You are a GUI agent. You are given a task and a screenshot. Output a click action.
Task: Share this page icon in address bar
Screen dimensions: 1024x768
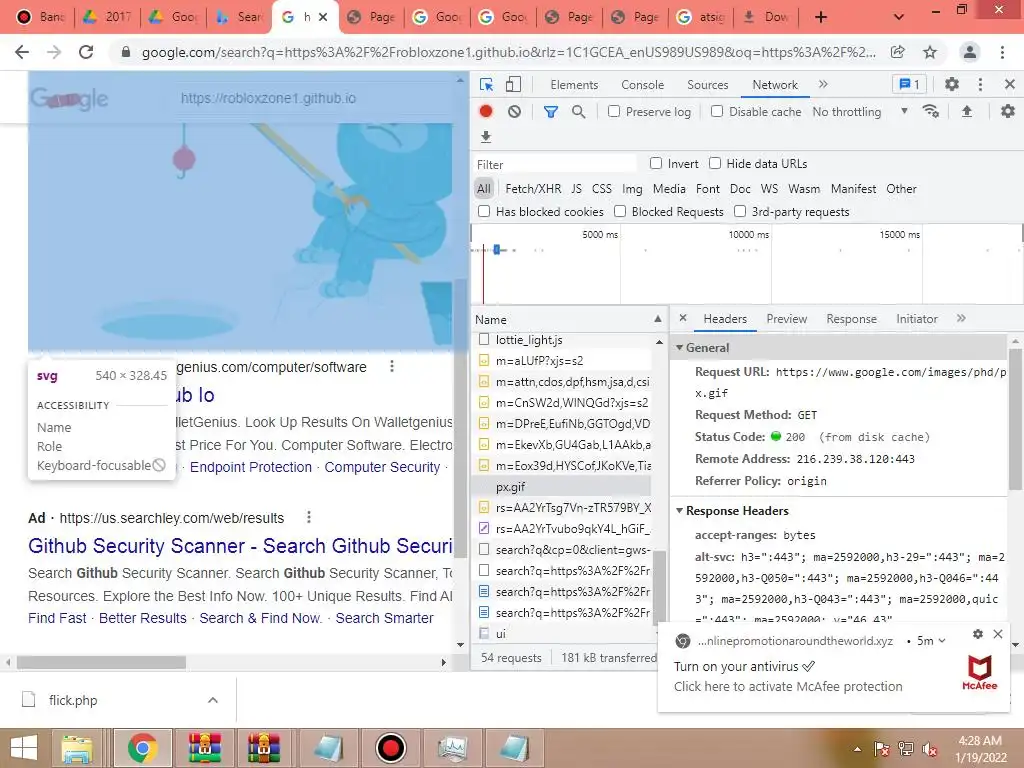point(898,52)
